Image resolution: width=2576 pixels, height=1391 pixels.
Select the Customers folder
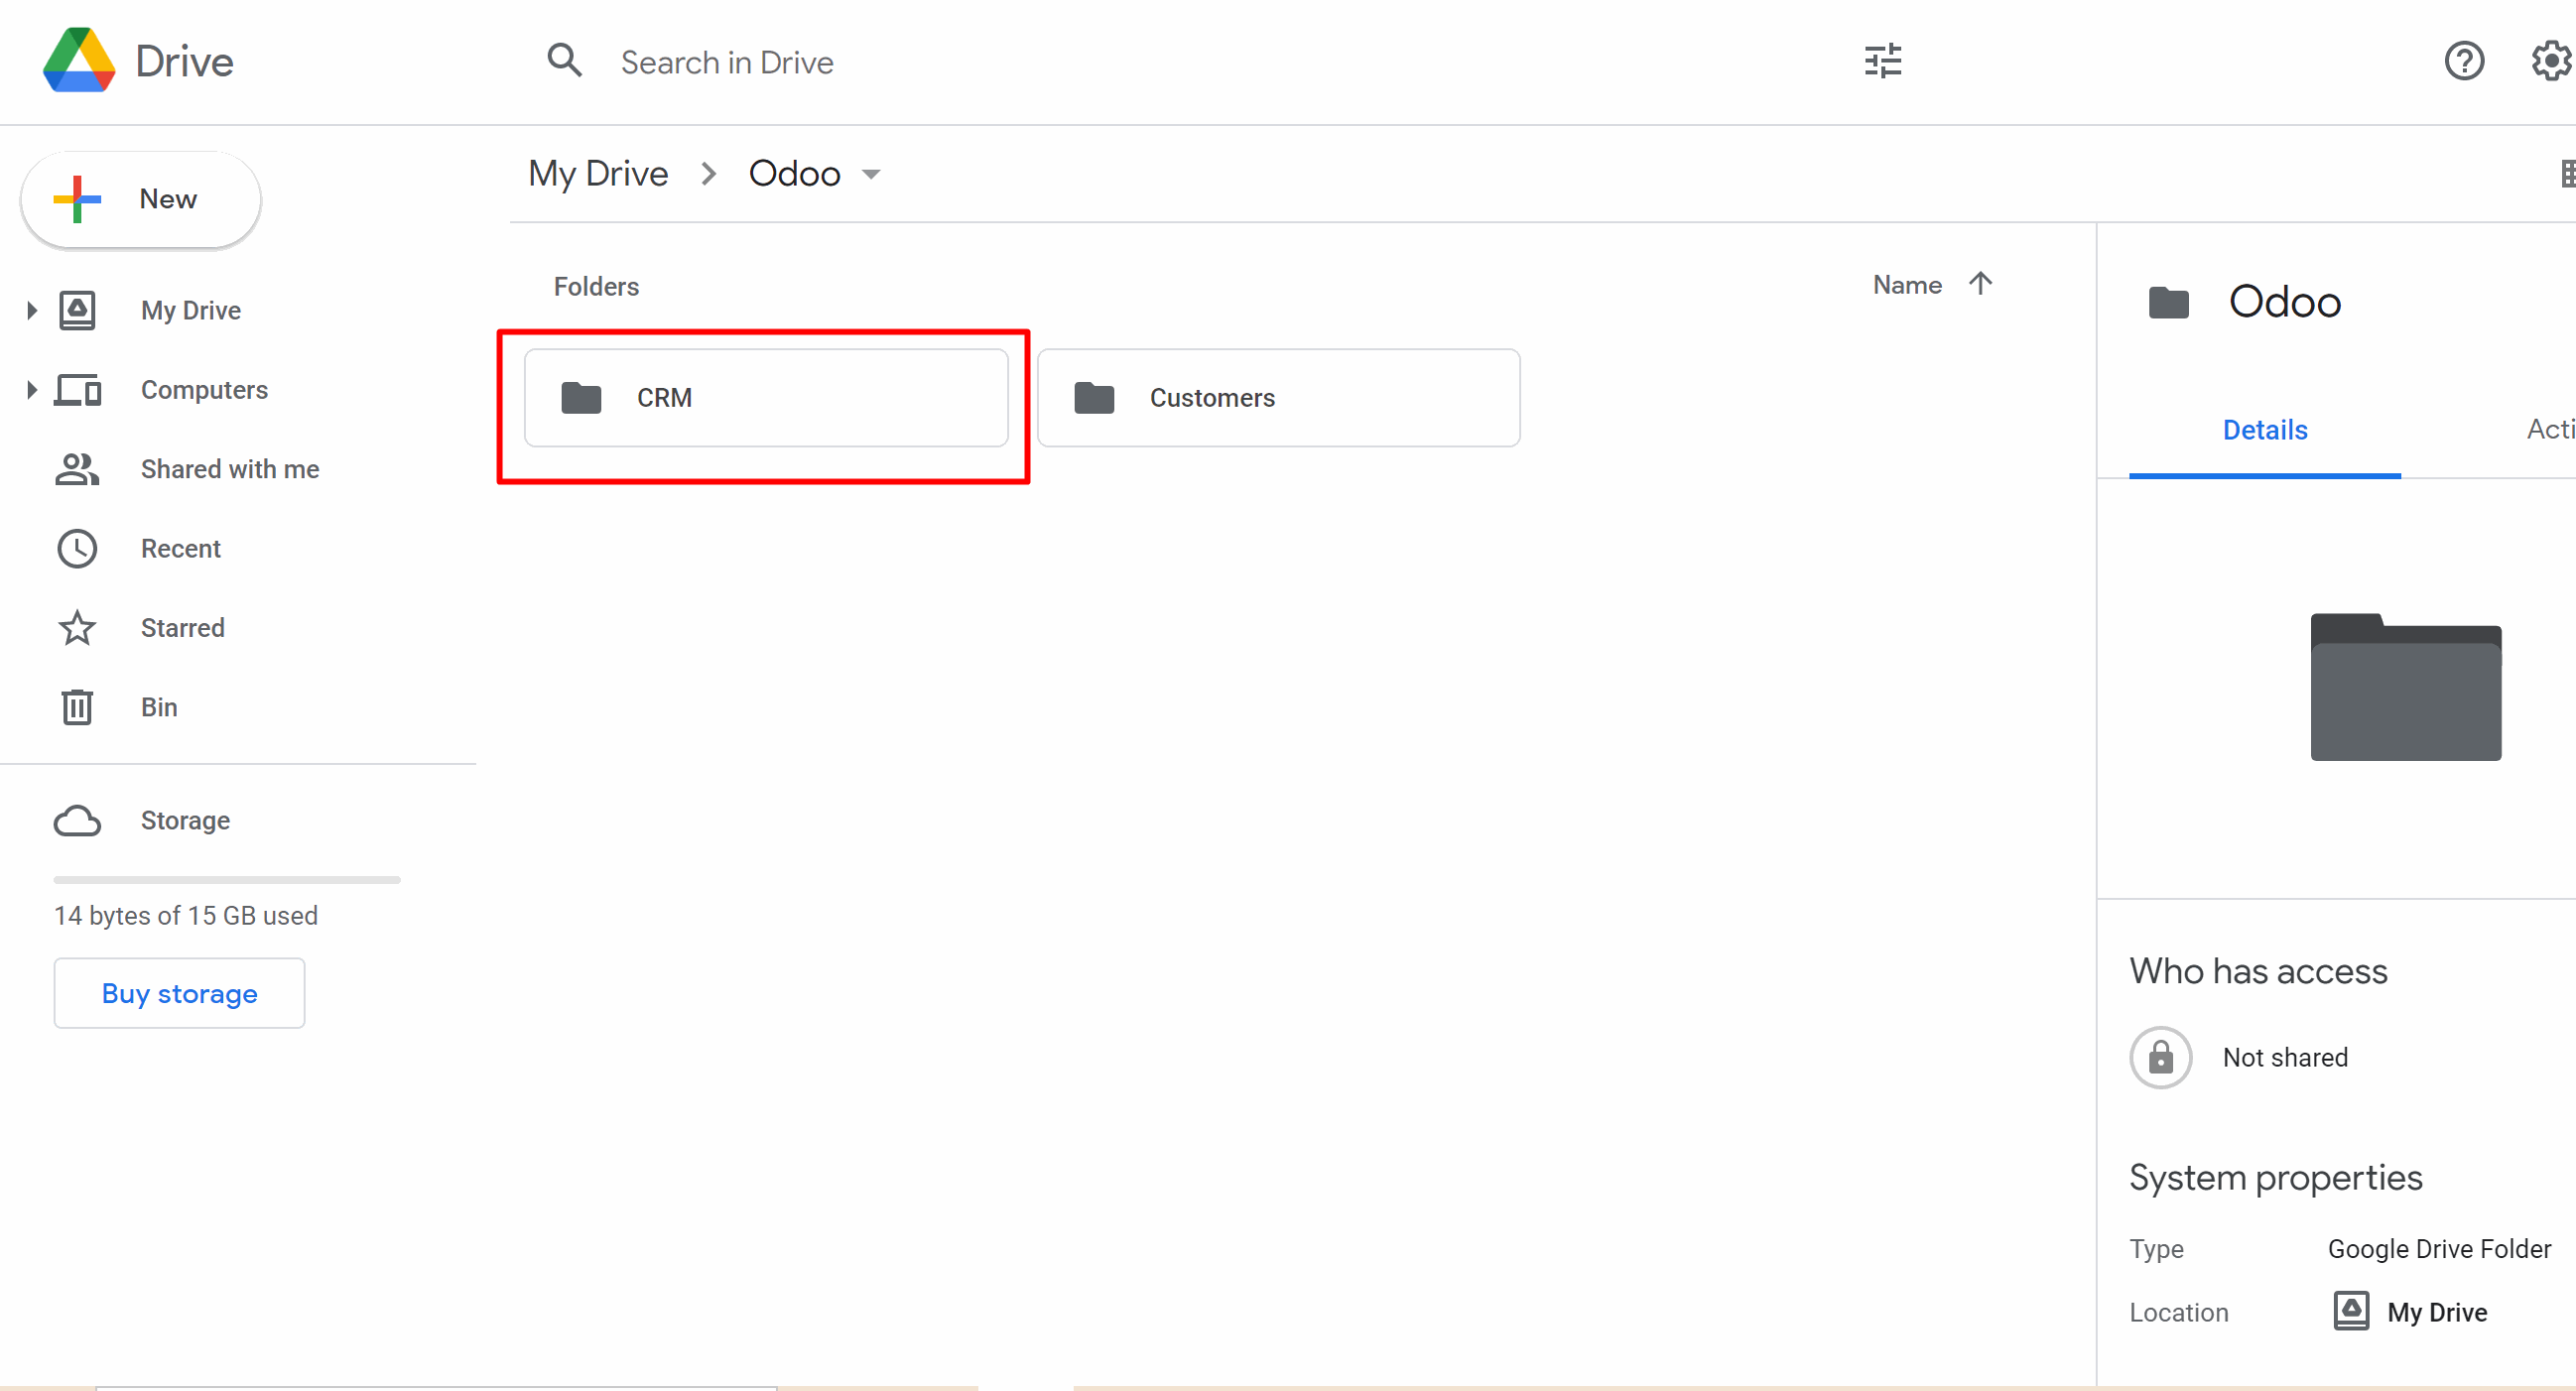coord(1279,397)
